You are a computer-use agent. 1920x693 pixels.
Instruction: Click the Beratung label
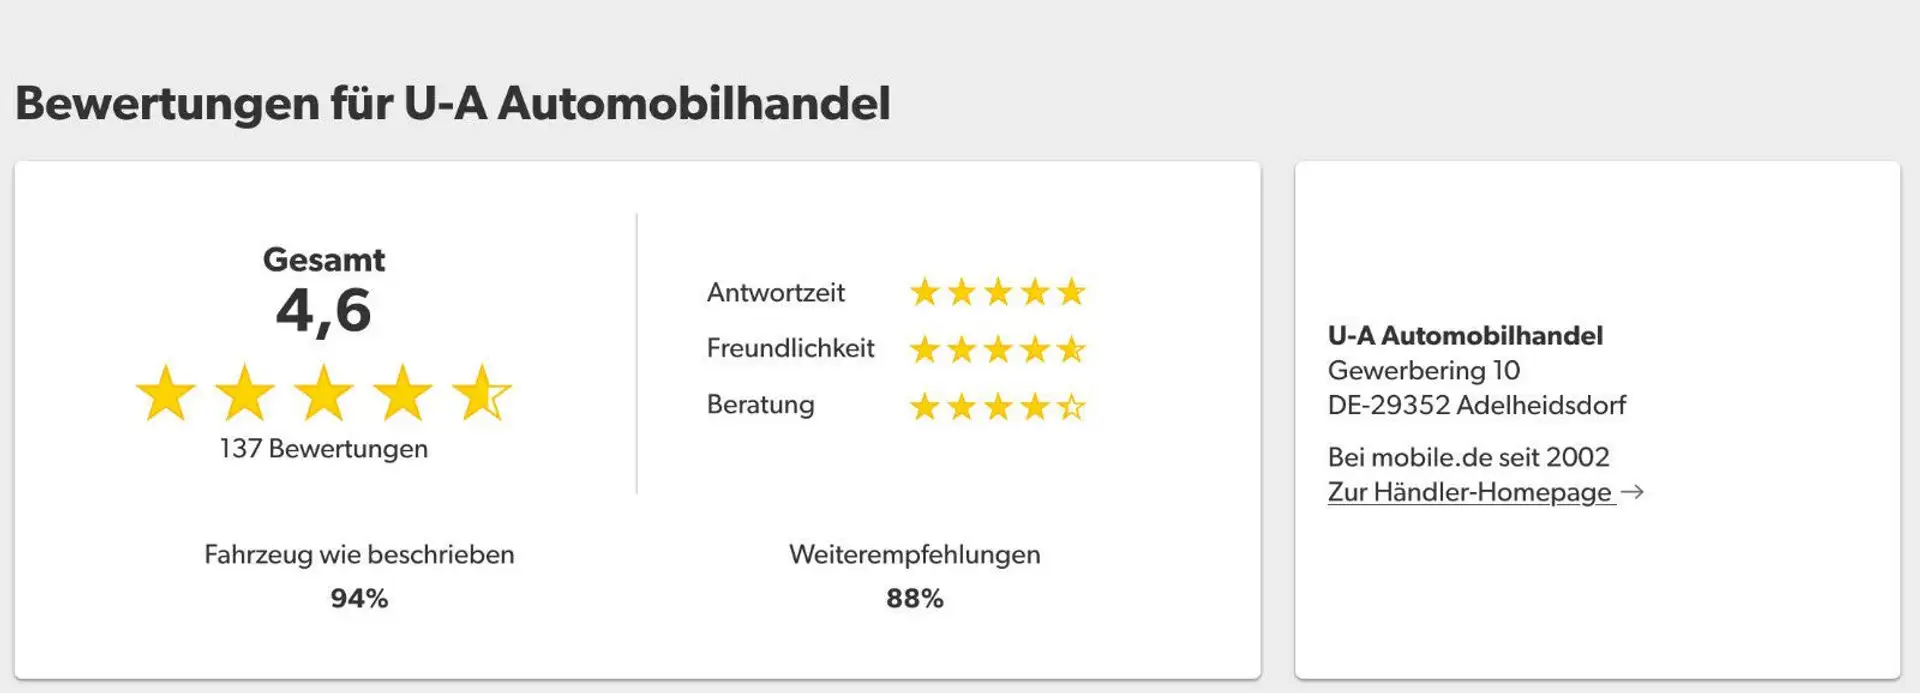tap(760, 405)
